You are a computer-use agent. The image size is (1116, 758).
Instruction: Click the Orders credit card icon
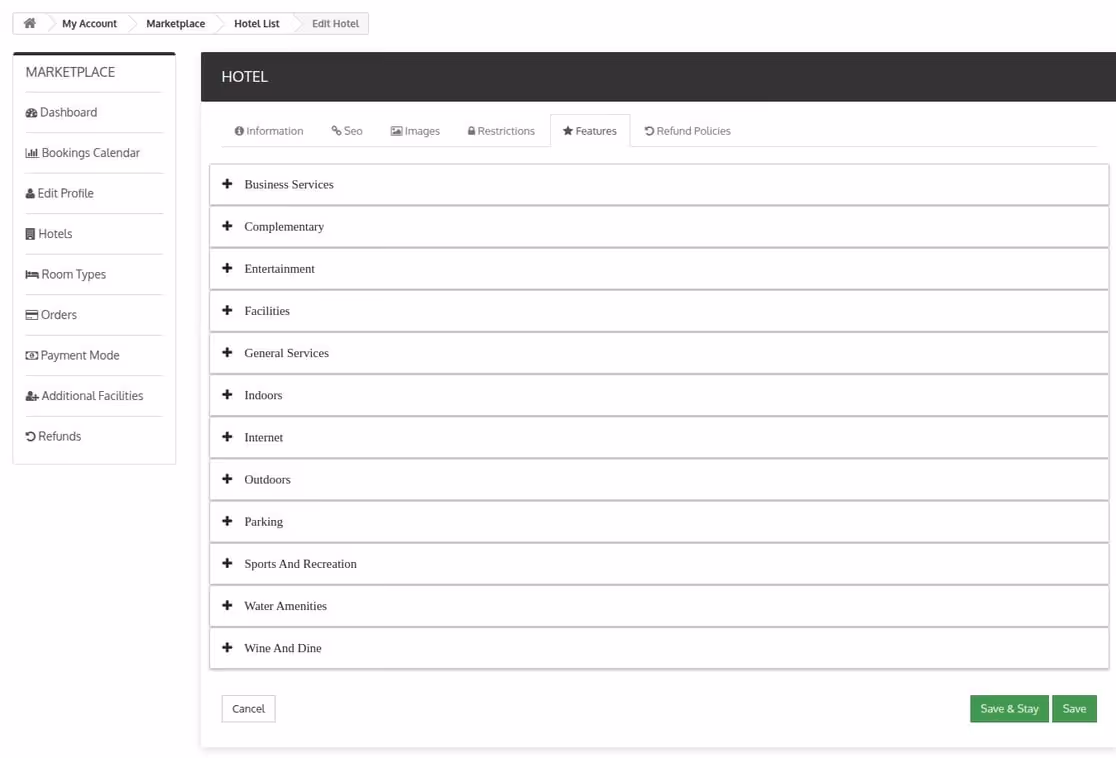pos(32,315)
